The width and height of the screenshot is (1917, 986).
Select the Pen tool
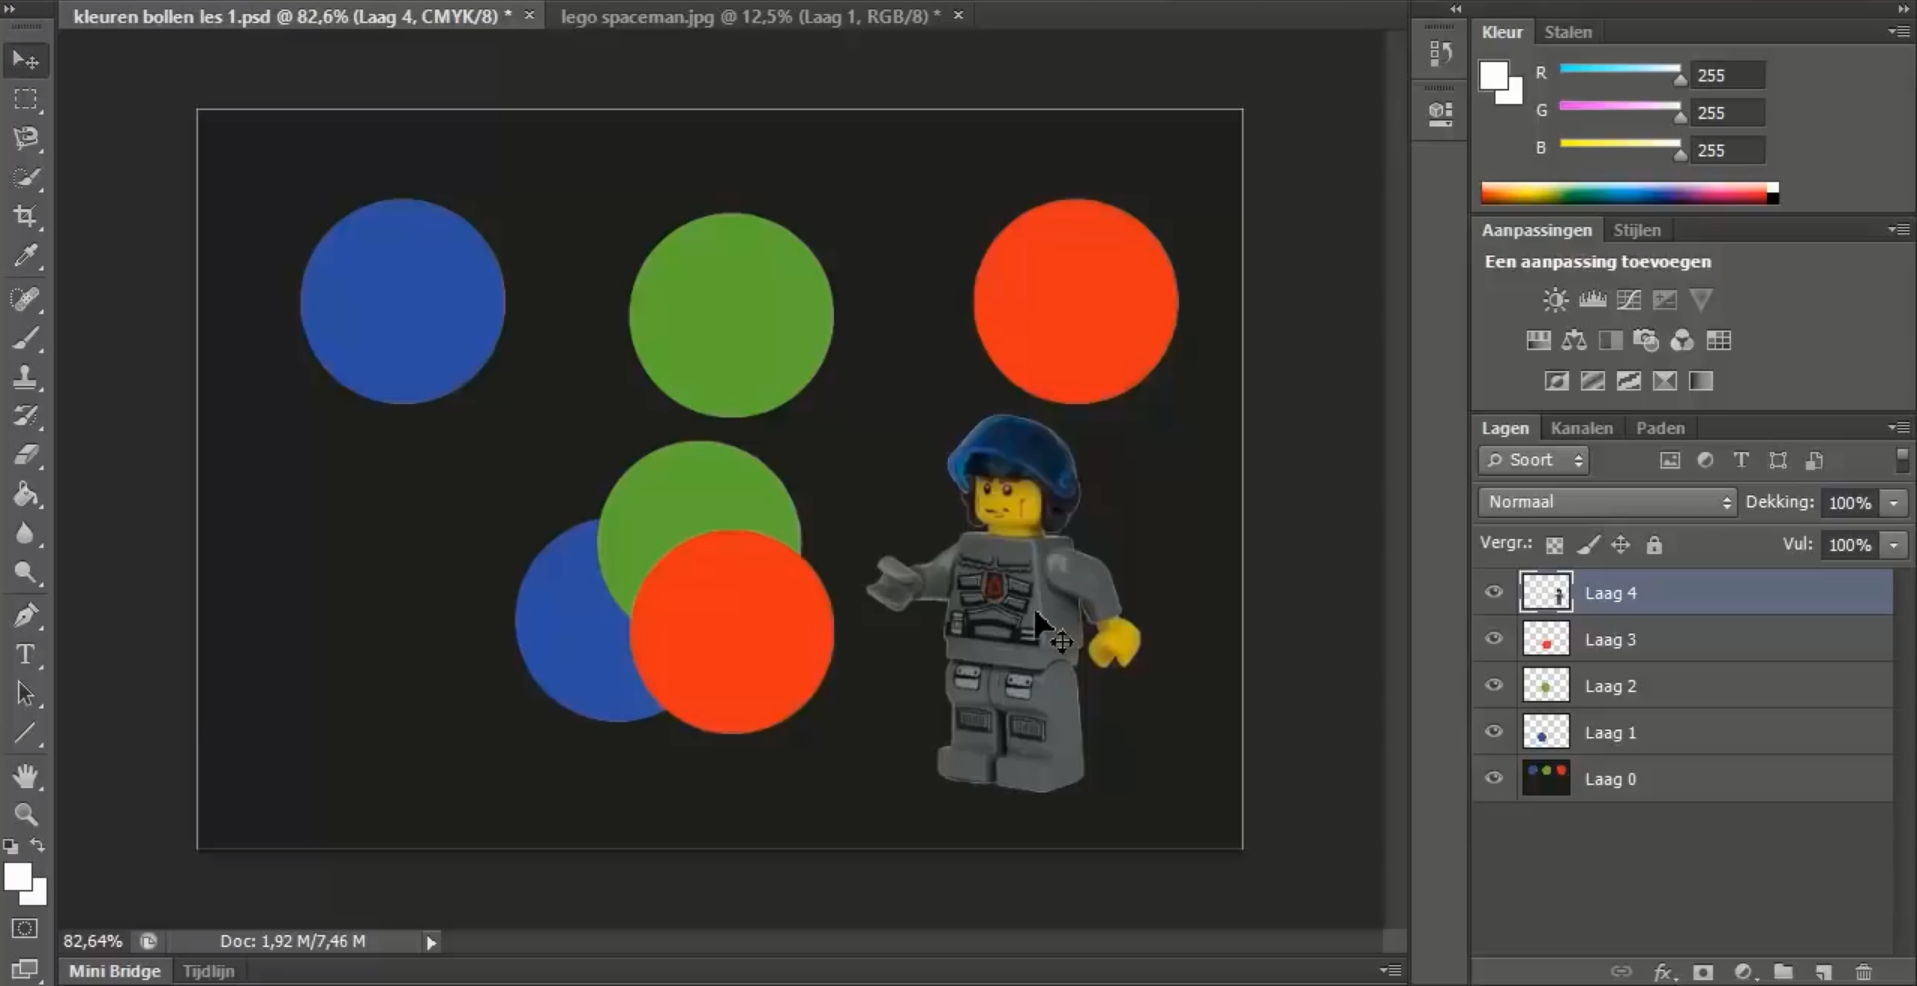coord(26,615)
